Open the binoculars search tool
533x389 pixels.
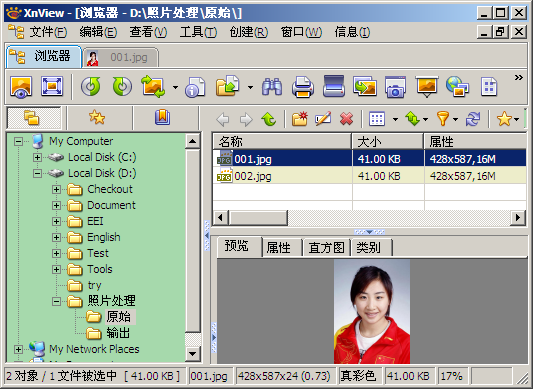click(x=272, y=87)
